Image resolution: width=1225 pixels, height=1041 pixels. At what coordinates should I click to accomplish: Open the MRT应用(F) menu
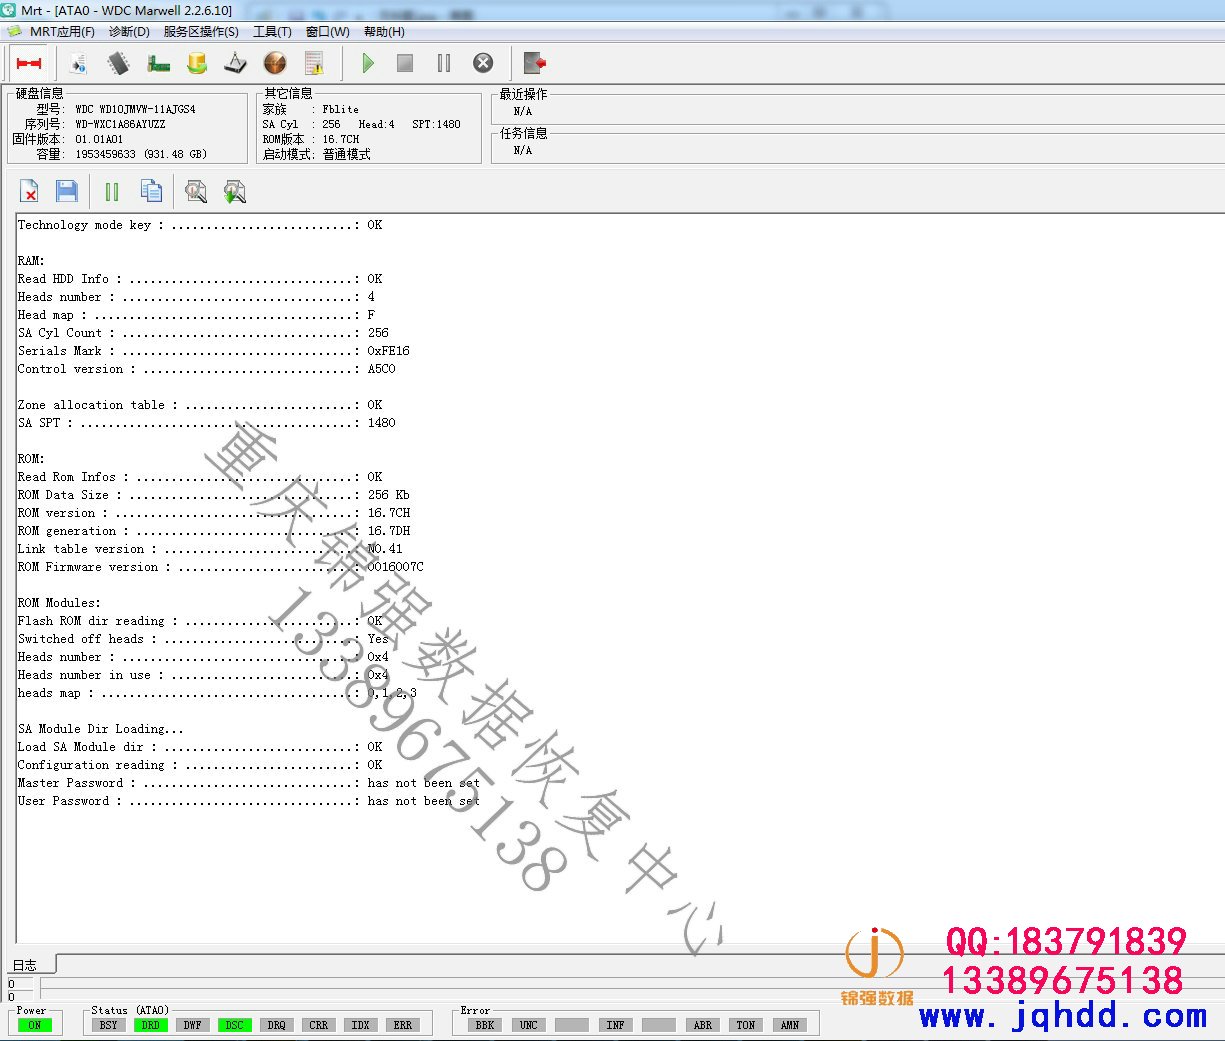point(62,32)
